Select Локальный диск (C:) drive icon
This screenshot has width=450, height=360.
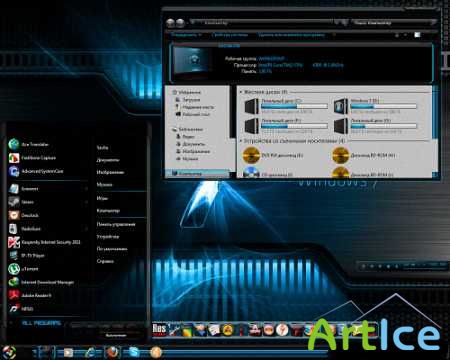[251, 107]
